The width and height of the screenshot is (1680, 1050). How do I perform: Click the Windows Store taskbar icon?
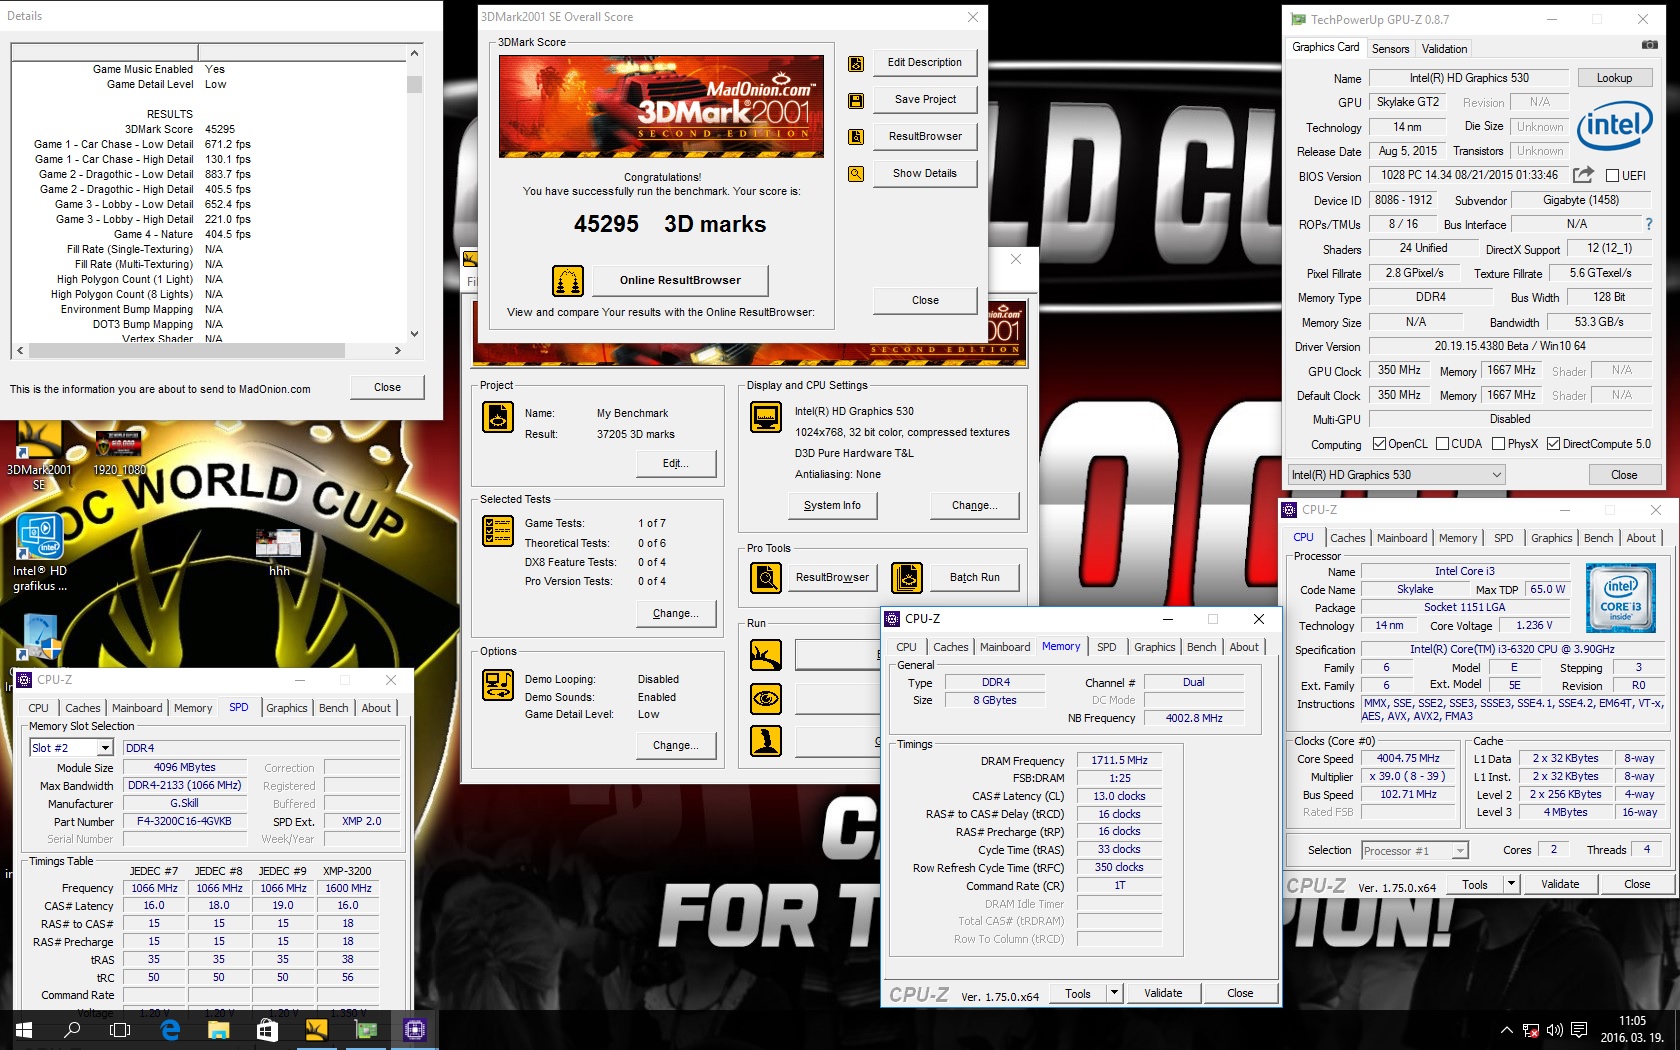pos(267,1029)
